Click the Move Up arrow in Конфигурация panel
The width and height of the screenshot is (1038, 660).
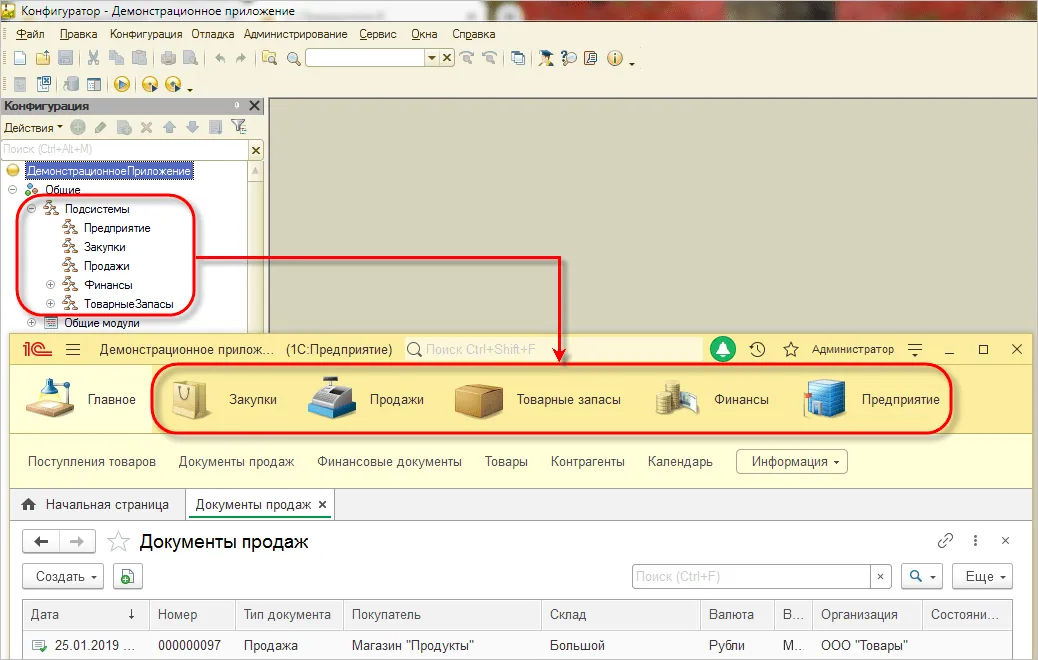(x=169, y=127)
